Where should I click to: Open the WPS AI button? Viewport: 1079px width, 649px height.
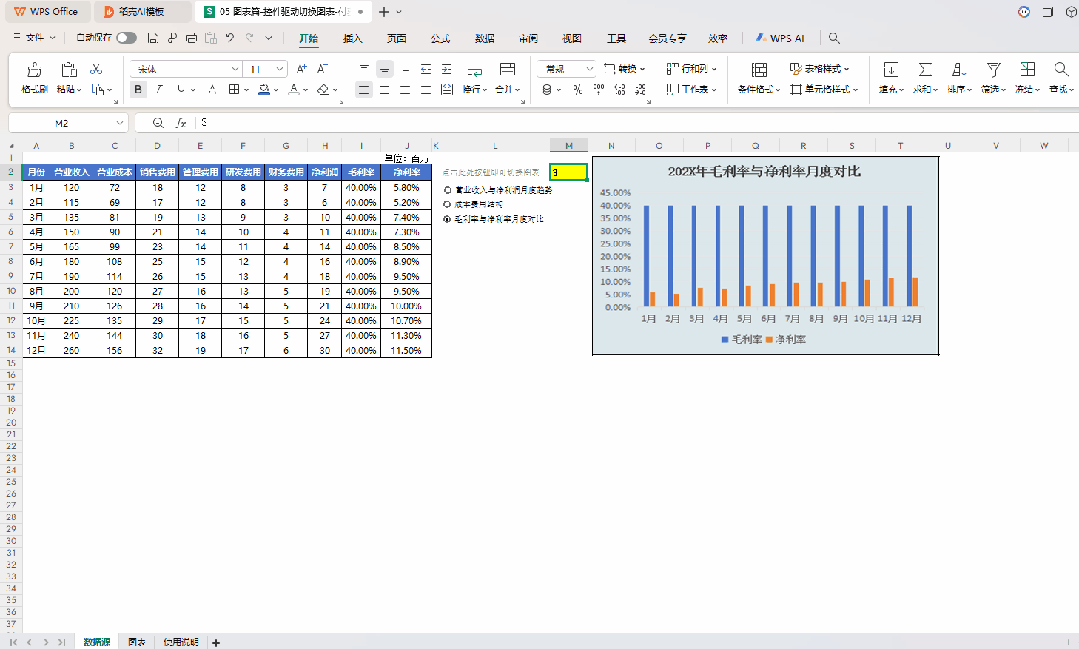780,39
